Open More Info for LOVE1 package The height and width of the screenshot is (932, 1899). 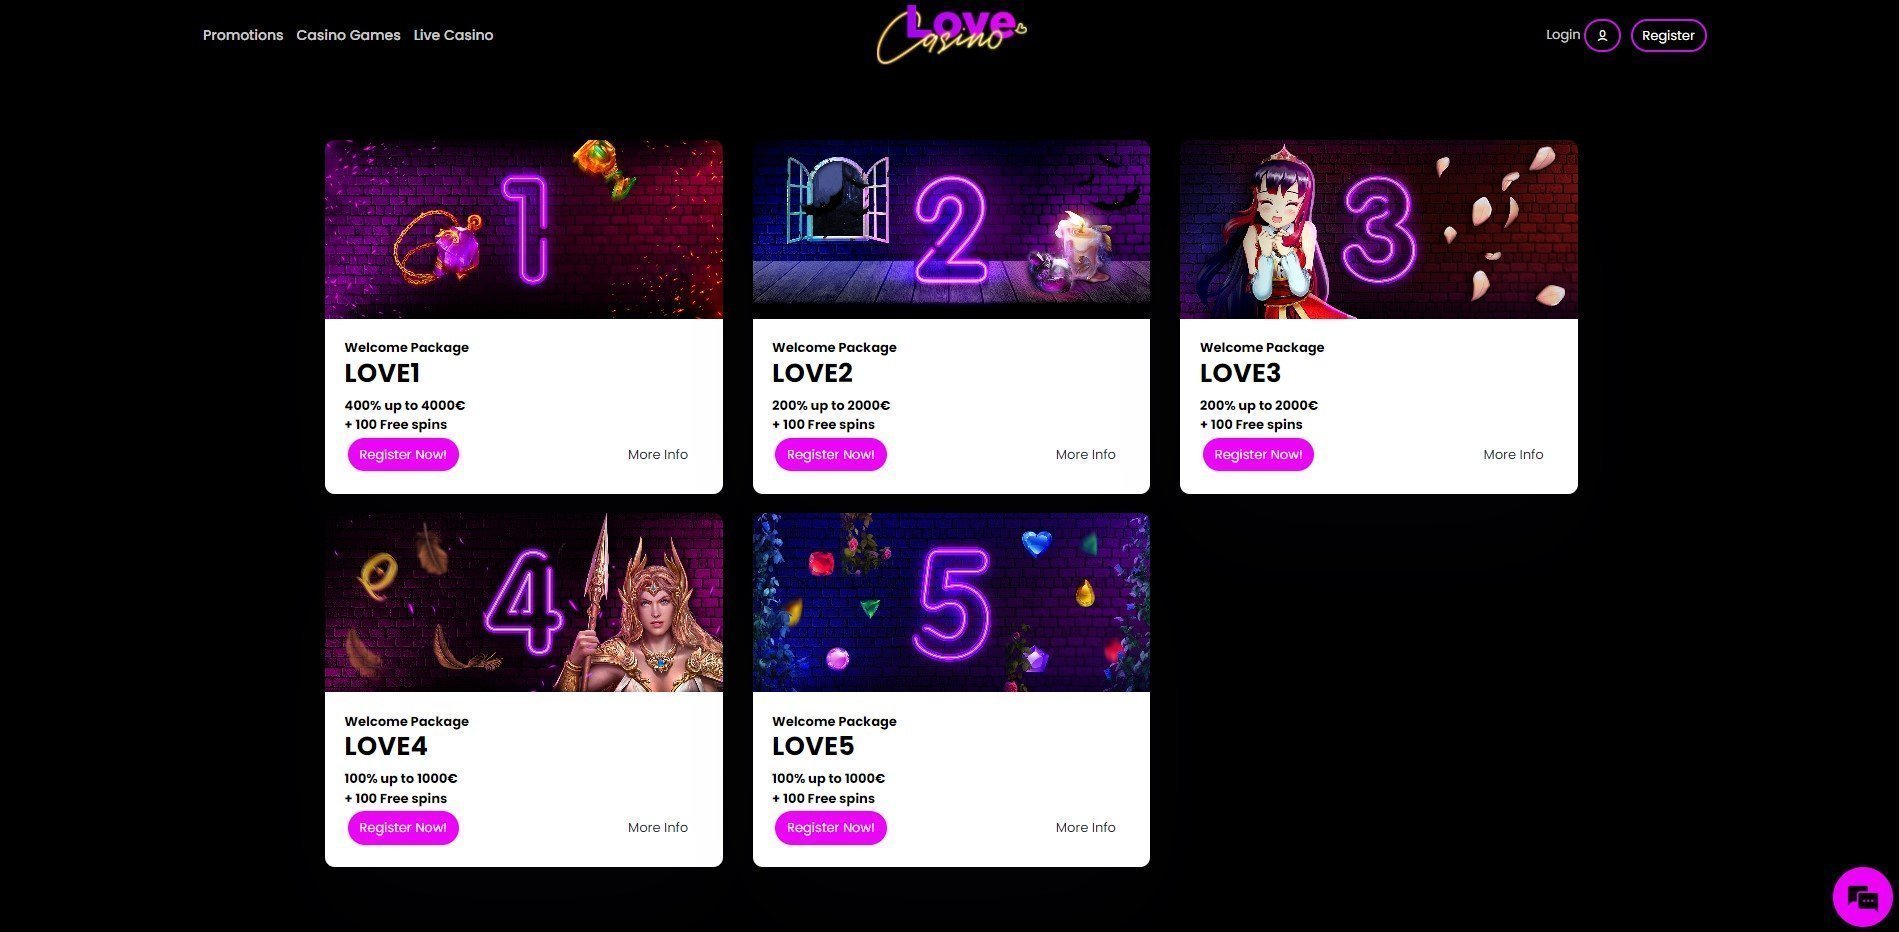[x=658, y=454]
